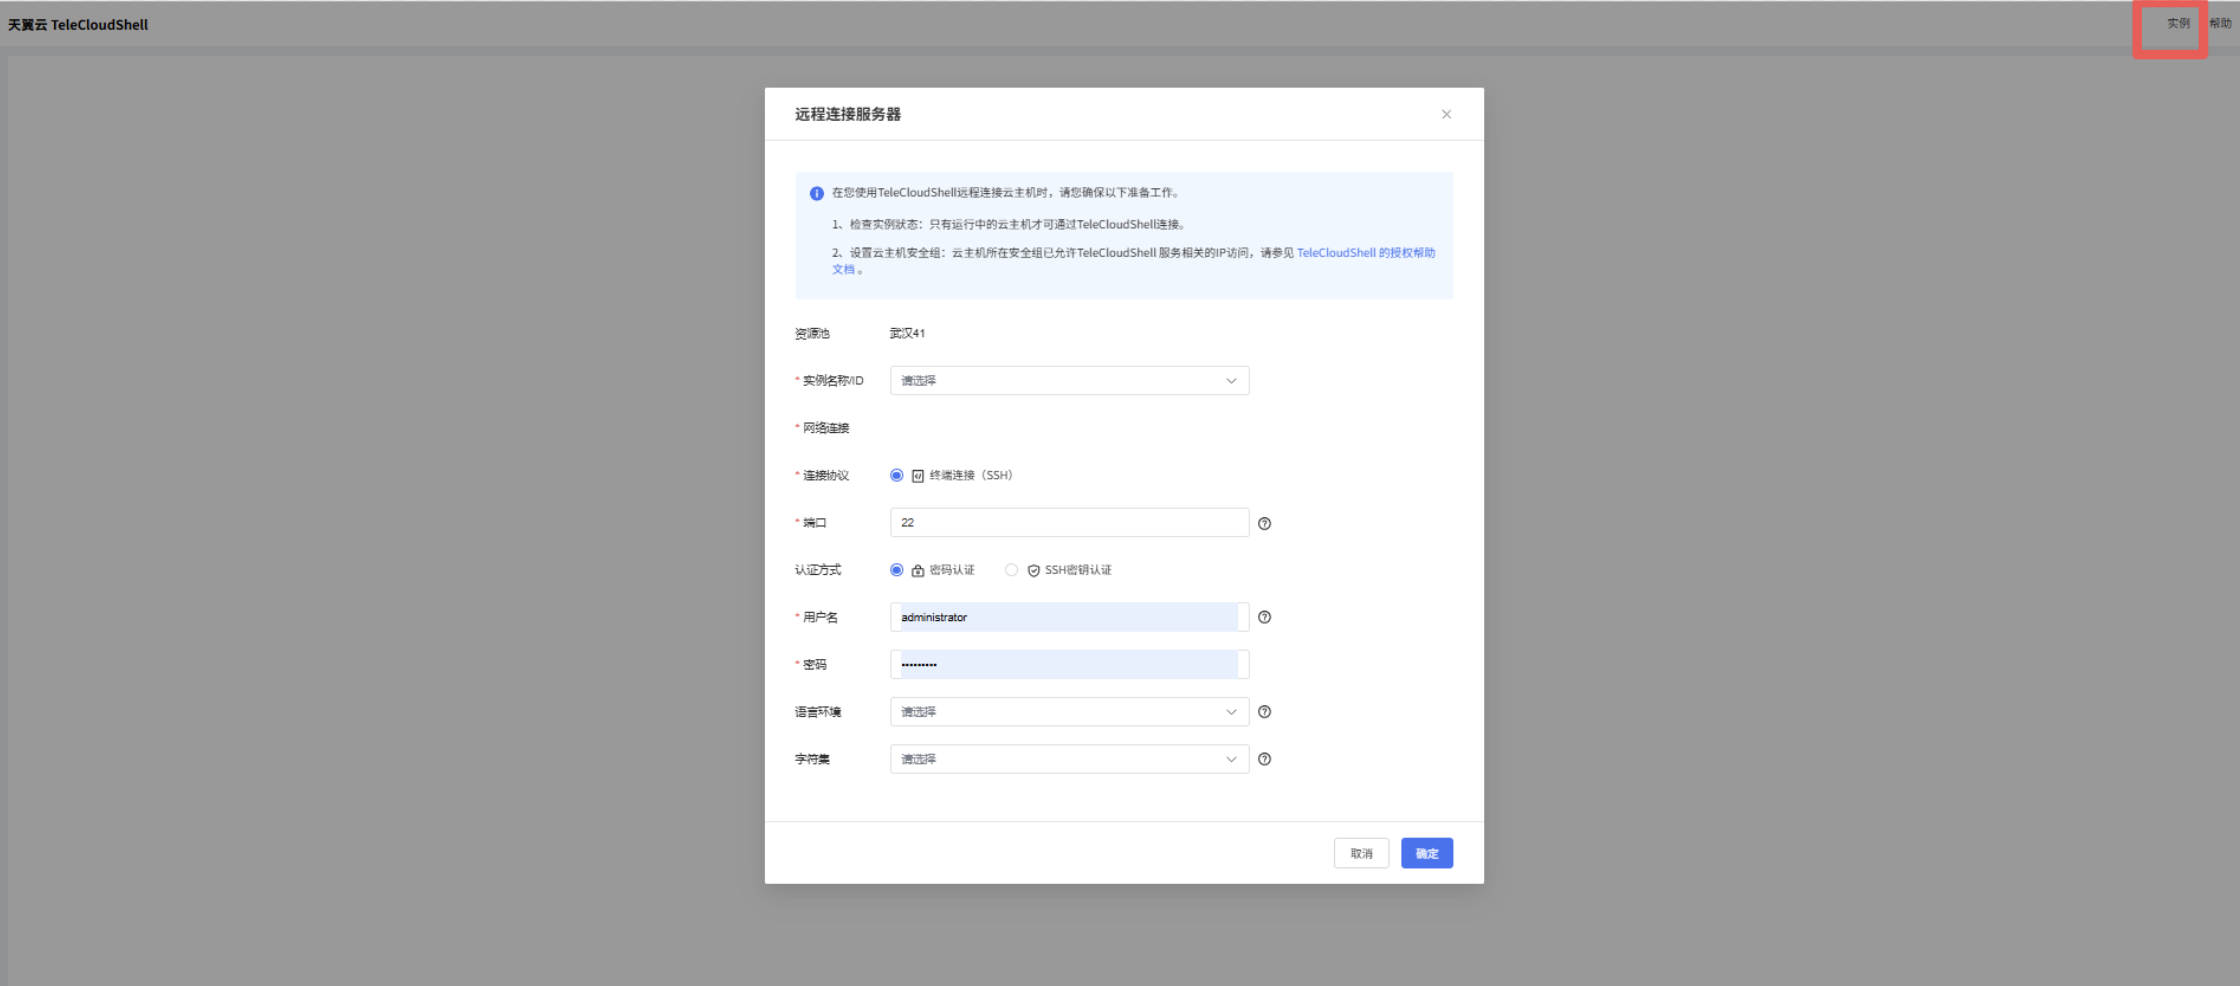The width and height of the screenshot is (2240, 986).
Task: Open TeleCloudShell 的授权帮助文档 link
Action: point(1365,253)
